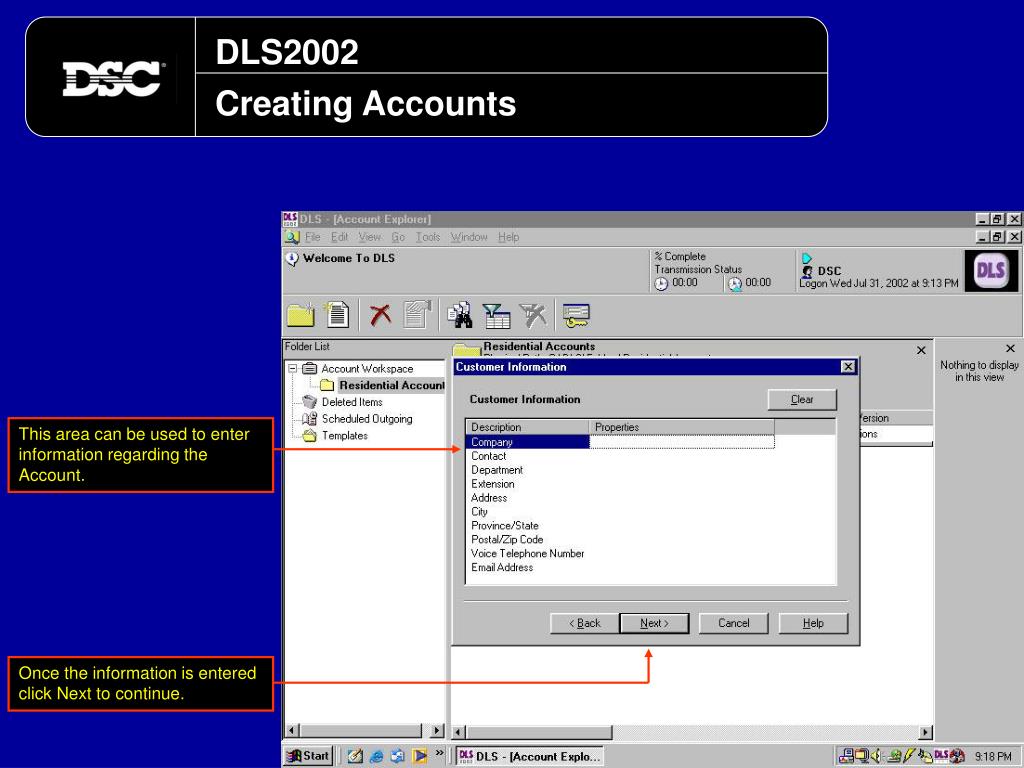Open the Edit menu
This screenshot has width=1024, height=768.
[x=340, y=237]
